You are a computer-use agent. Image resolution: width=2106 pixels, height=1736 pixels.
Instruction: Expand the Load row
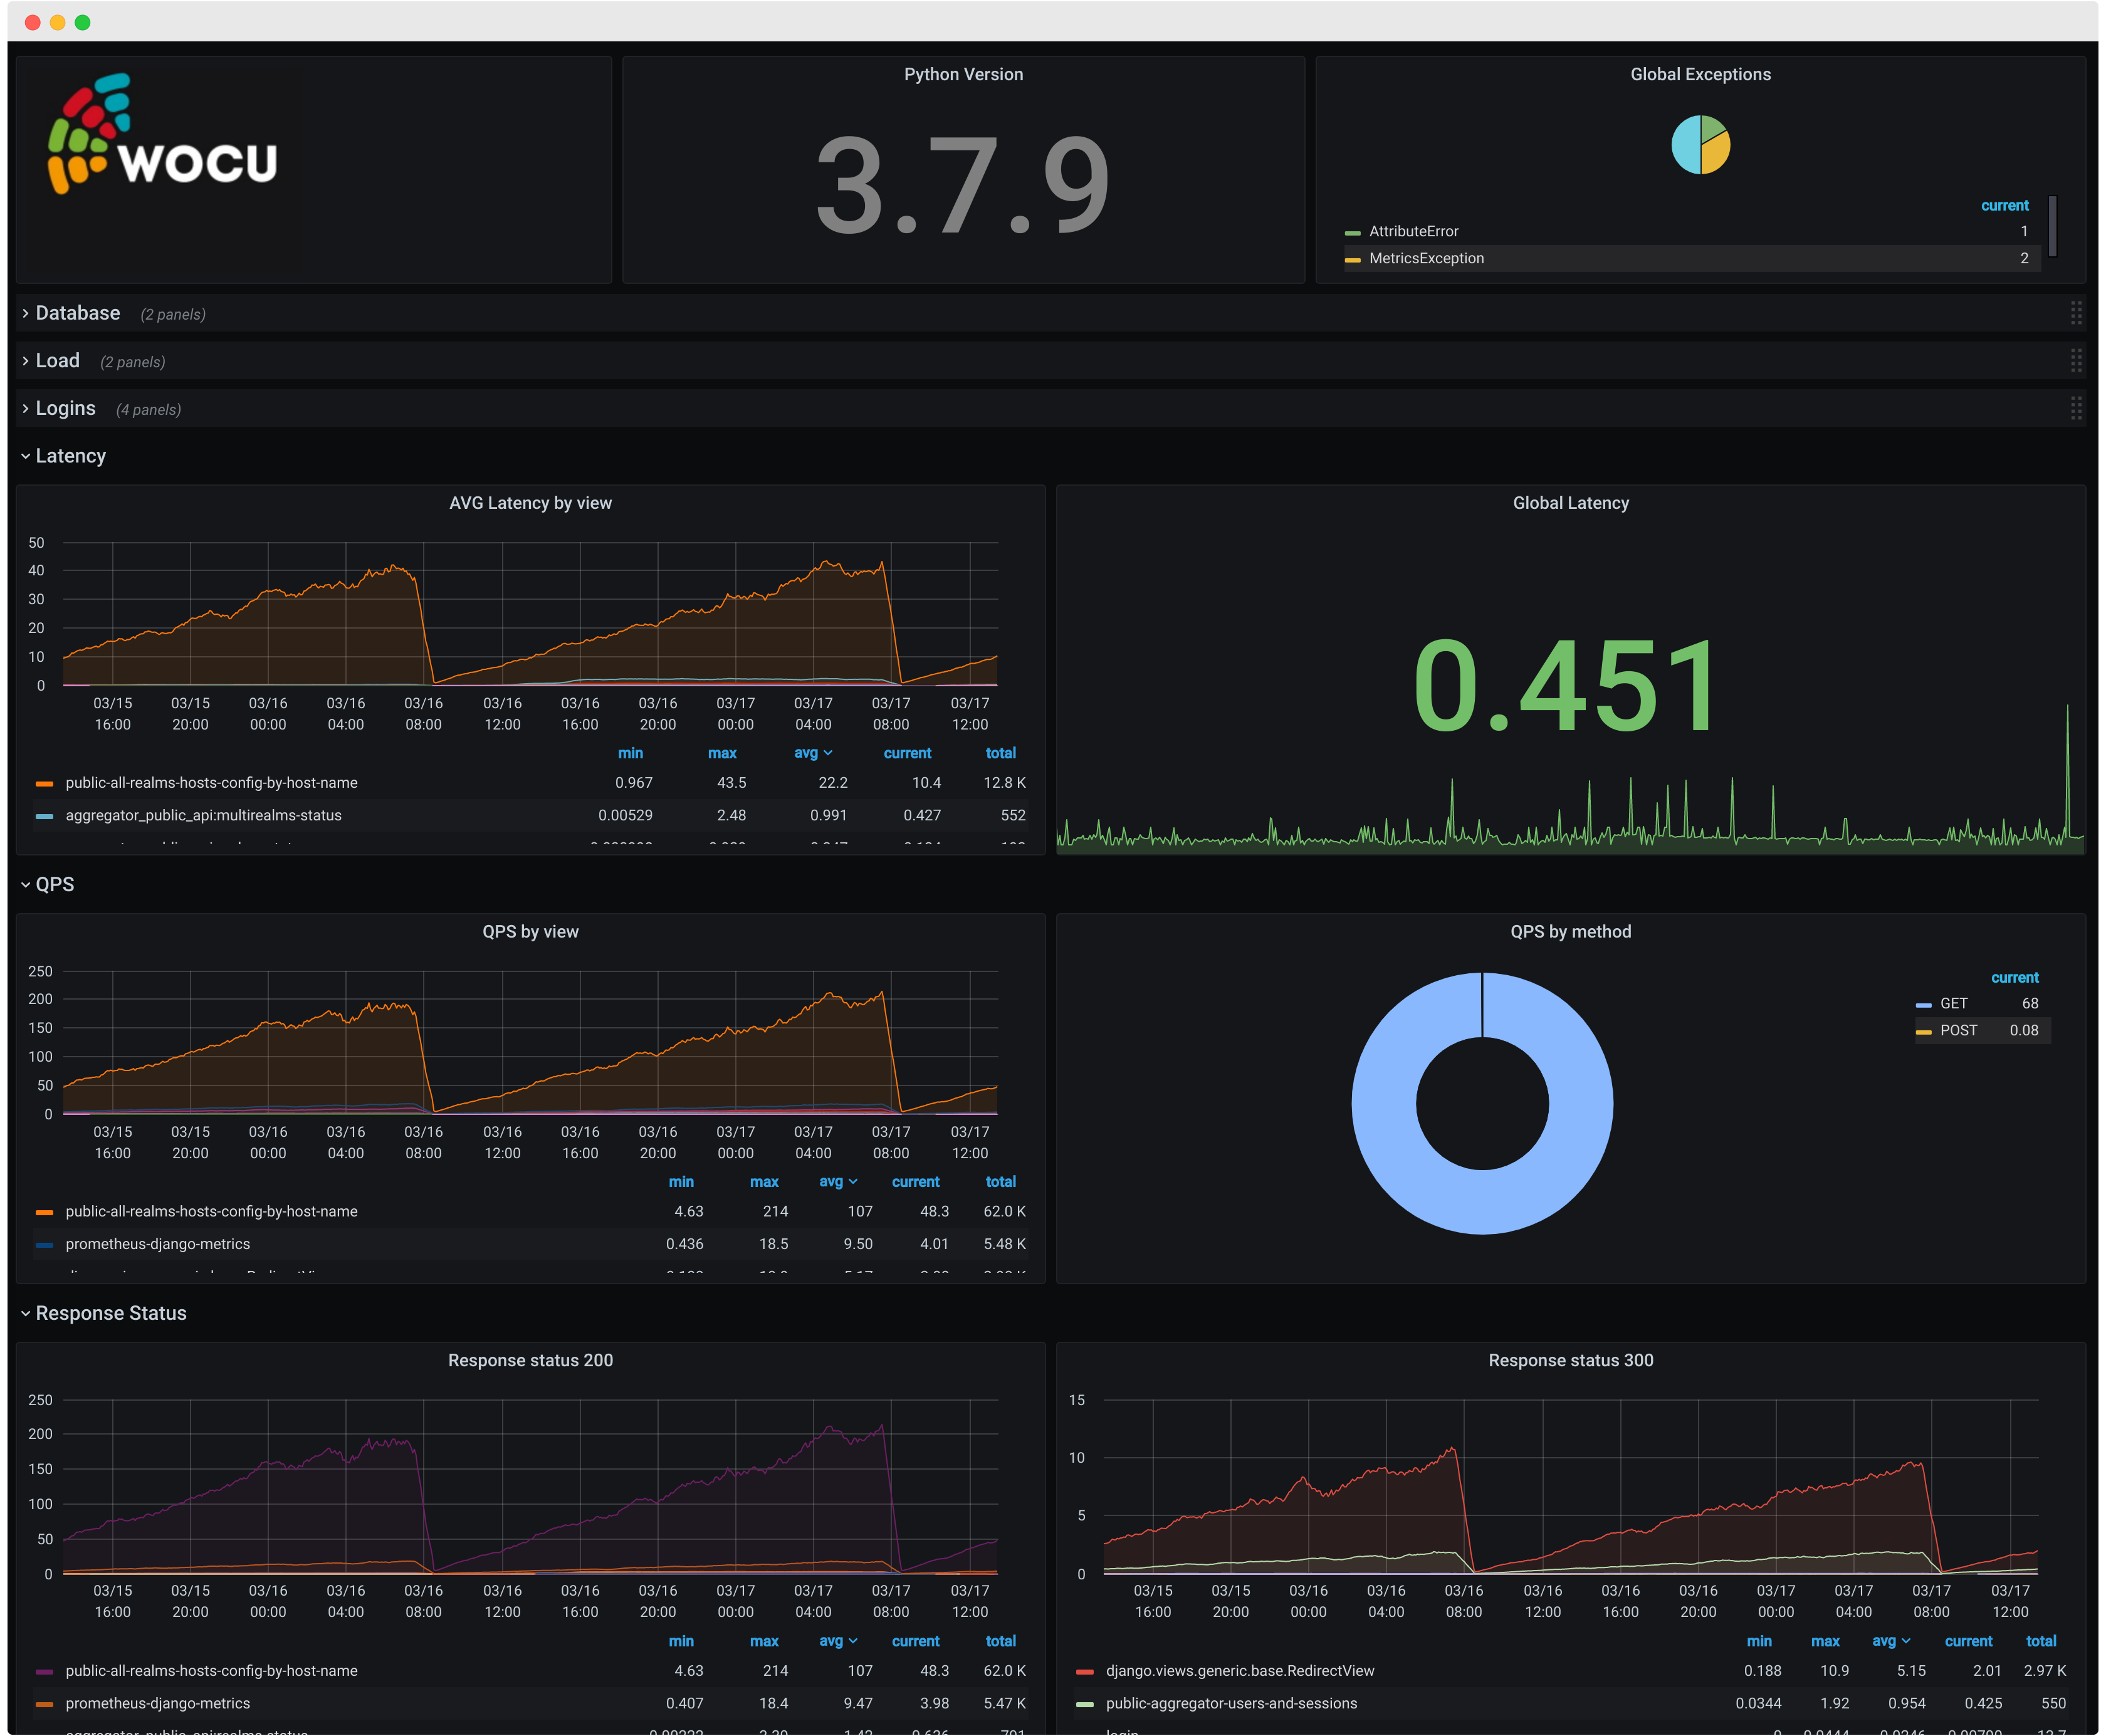pos(57,361)
